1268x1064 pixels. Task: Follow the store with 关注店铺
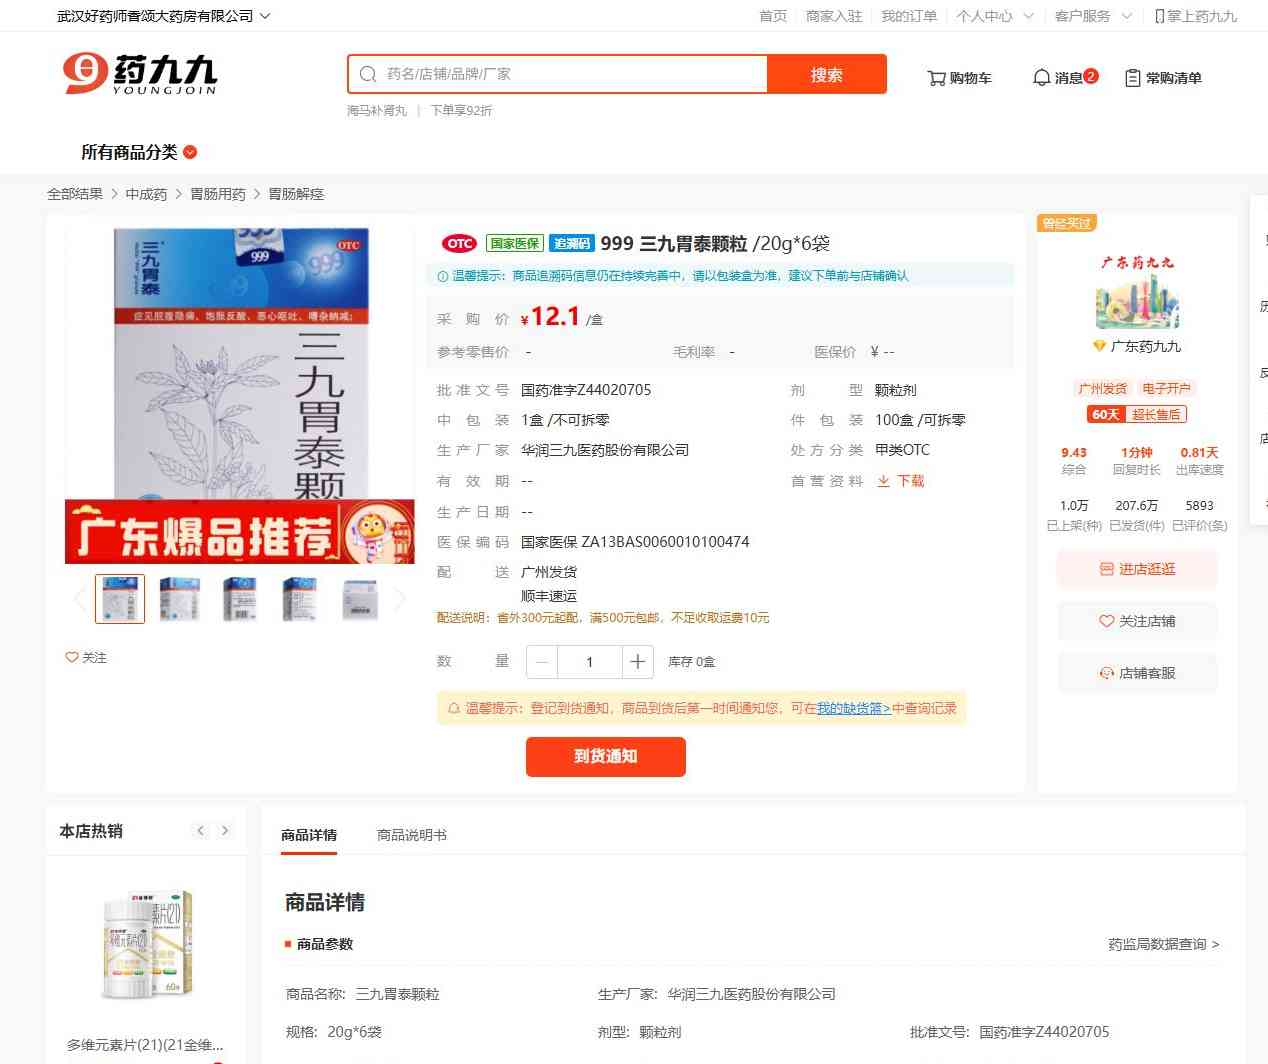click(1137, 621)
